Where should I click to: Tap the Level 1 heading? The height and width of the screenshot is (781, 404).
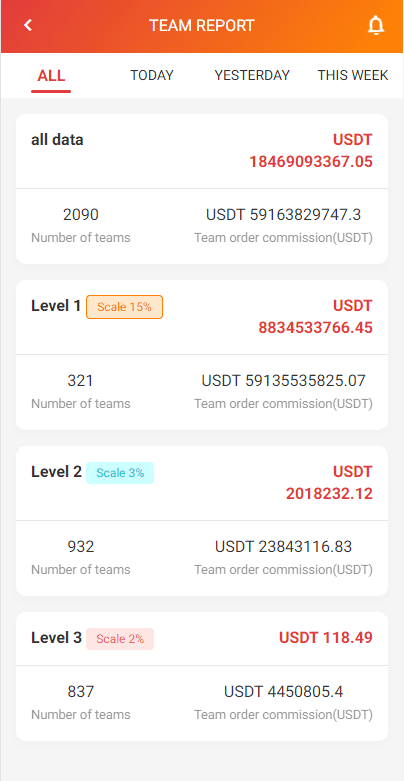coord(56,306)
